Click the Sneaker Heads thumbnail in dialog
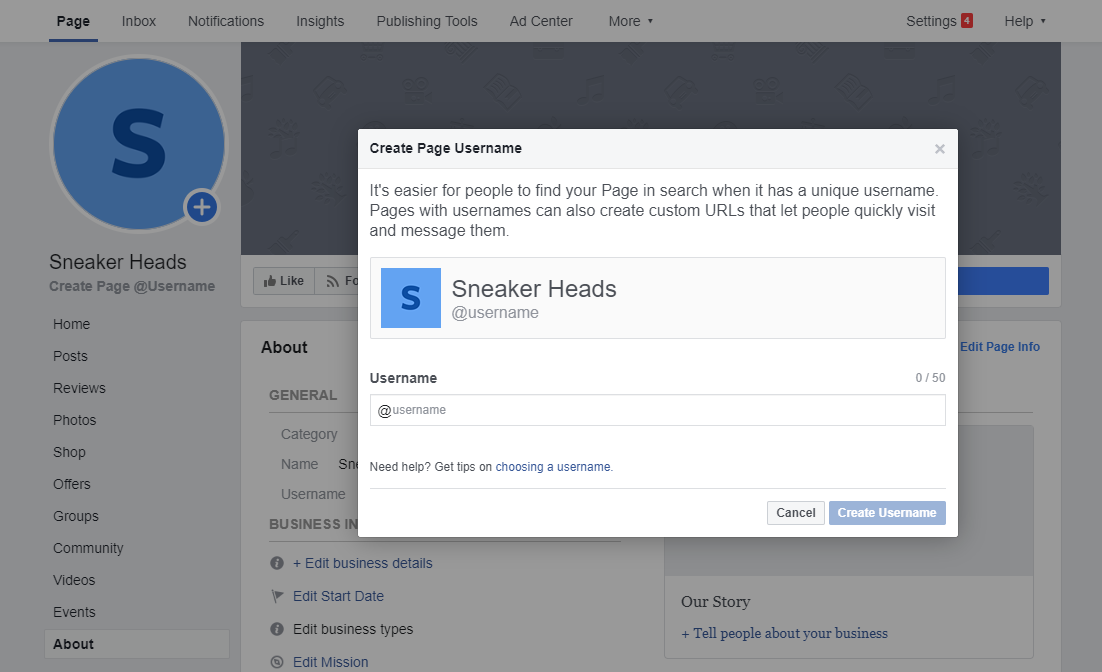The height and width of the screenshot is (672, 1102). pos(410,298)
